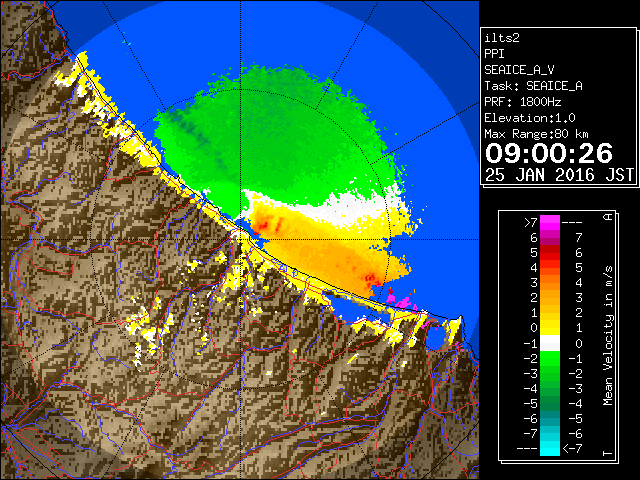Click the '<-7' label on the velocity scale
Viewport: 640px width, 480px height.
[x=572, y=449]
